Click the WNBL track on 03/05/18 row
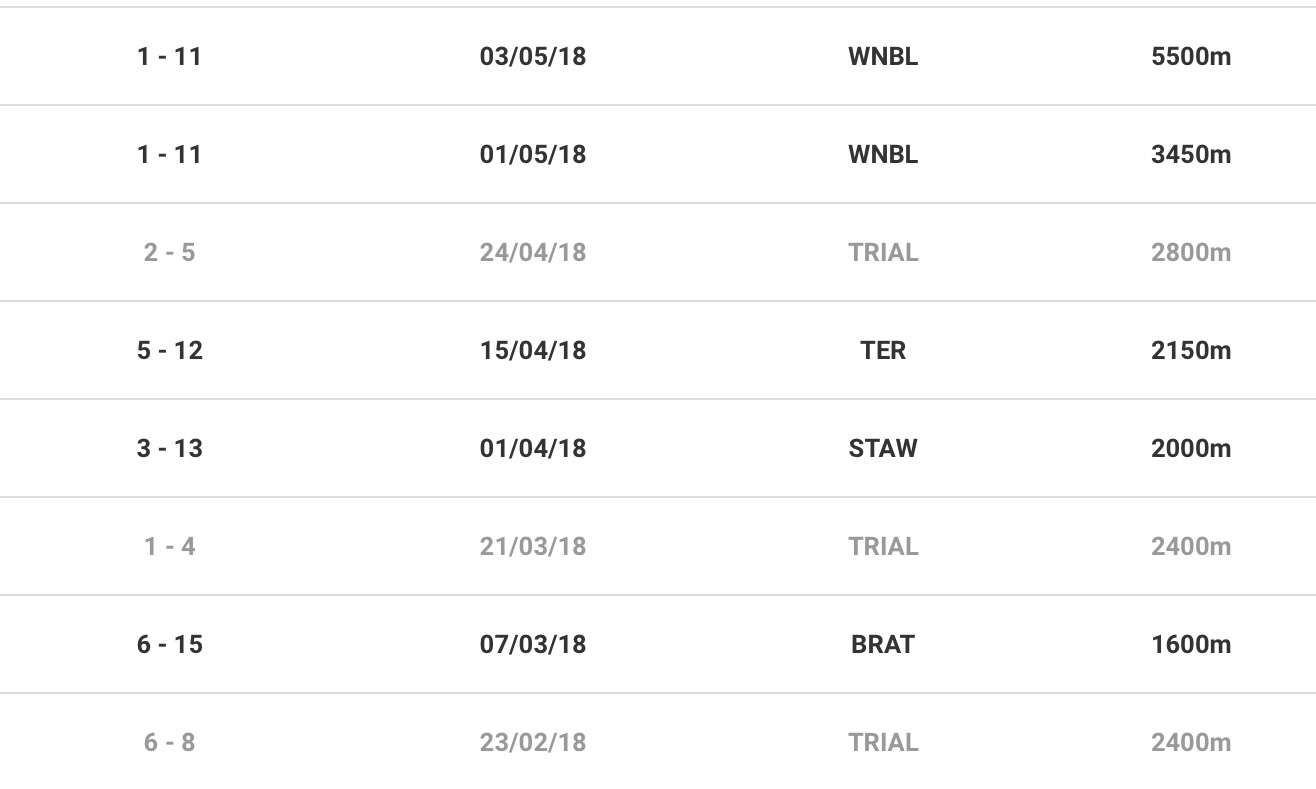1316x789 pixels. pos(882,57)
